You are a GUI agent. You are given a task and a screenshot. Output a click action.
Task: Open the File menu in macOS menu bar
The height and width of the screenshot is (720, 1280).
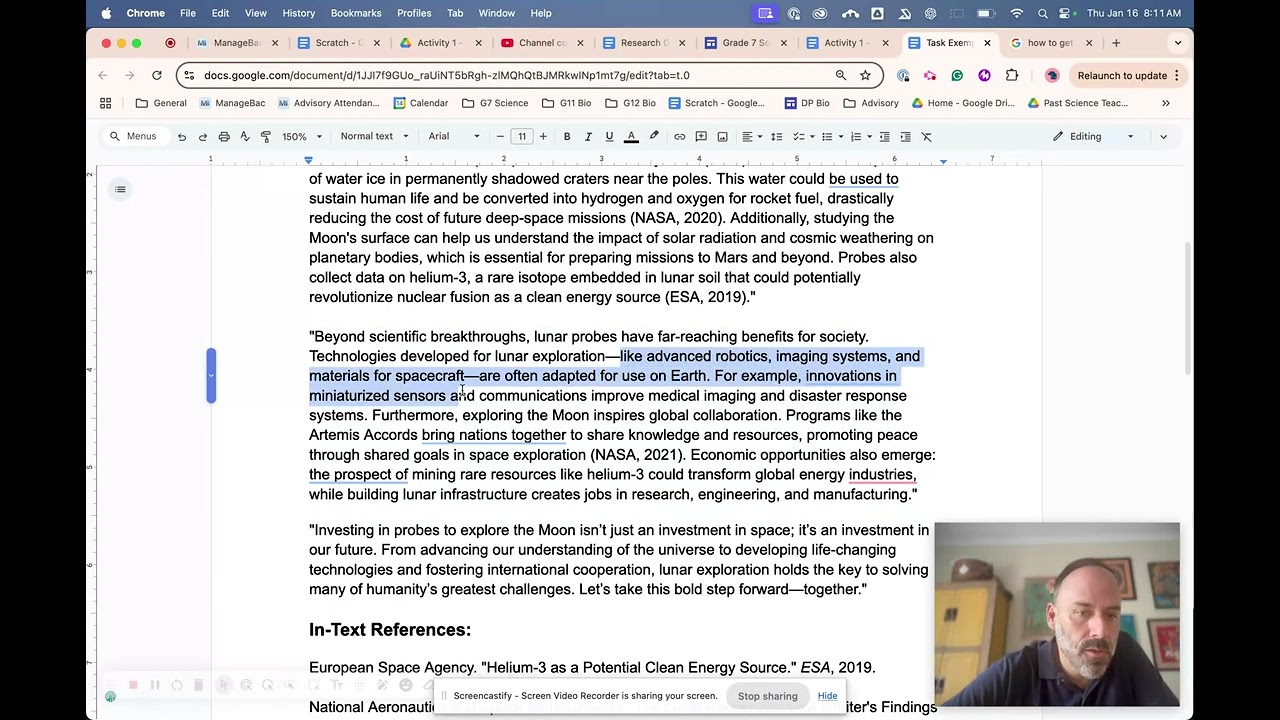[x=188, y=13]
